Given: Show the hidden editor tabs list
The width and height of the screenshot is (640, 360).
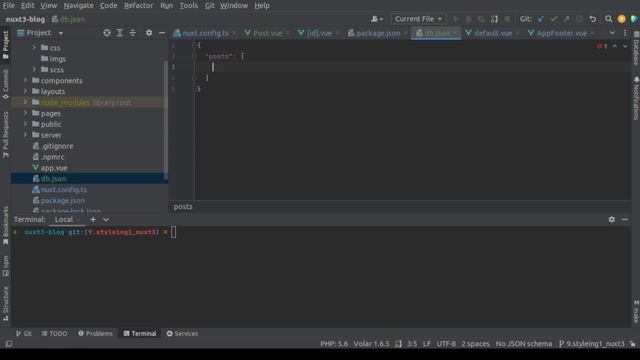Looking at the screenshot, I should 612,33.
